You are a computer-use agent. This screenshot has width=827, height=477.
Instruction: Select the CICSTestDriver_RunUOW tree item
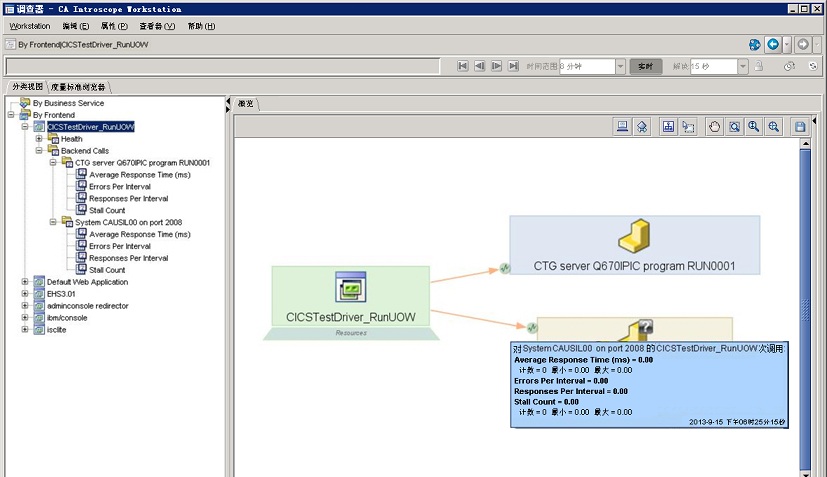pyautogui.click(x=91, y=127)
